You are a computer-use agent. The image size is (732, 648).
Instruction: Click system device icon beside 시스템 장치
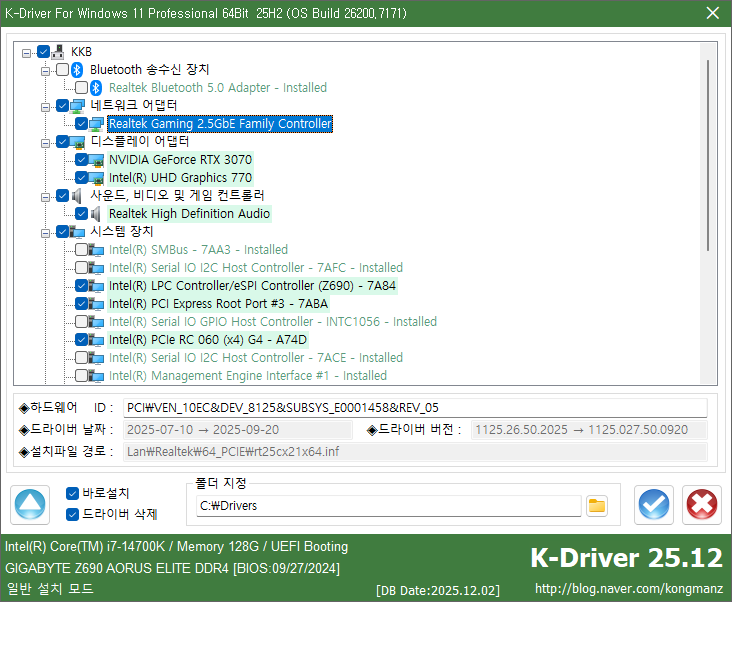(77, 232)
